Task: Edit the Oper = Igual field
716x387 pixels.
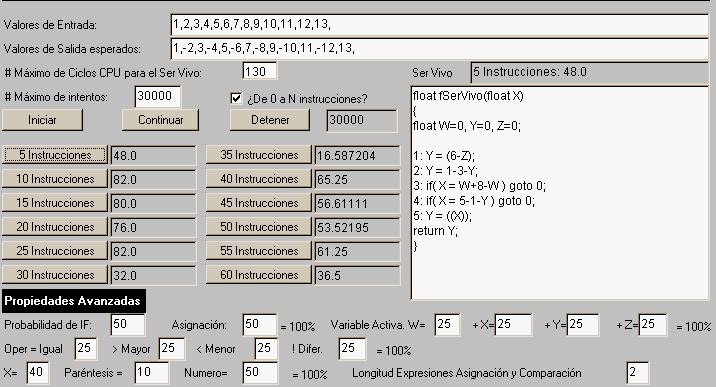Action: pos(86,349)
